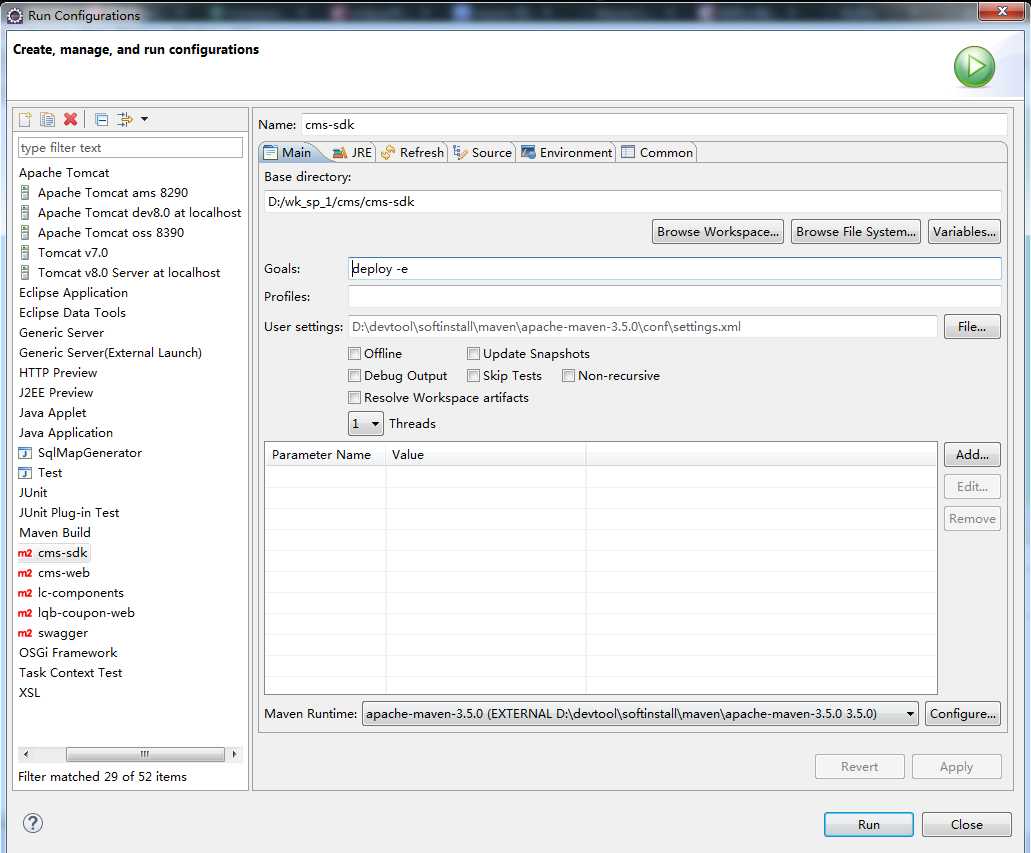Click the Variables button
This screenshot has width=1031, height=853.
pyautogui.click(x=964, y=232)
